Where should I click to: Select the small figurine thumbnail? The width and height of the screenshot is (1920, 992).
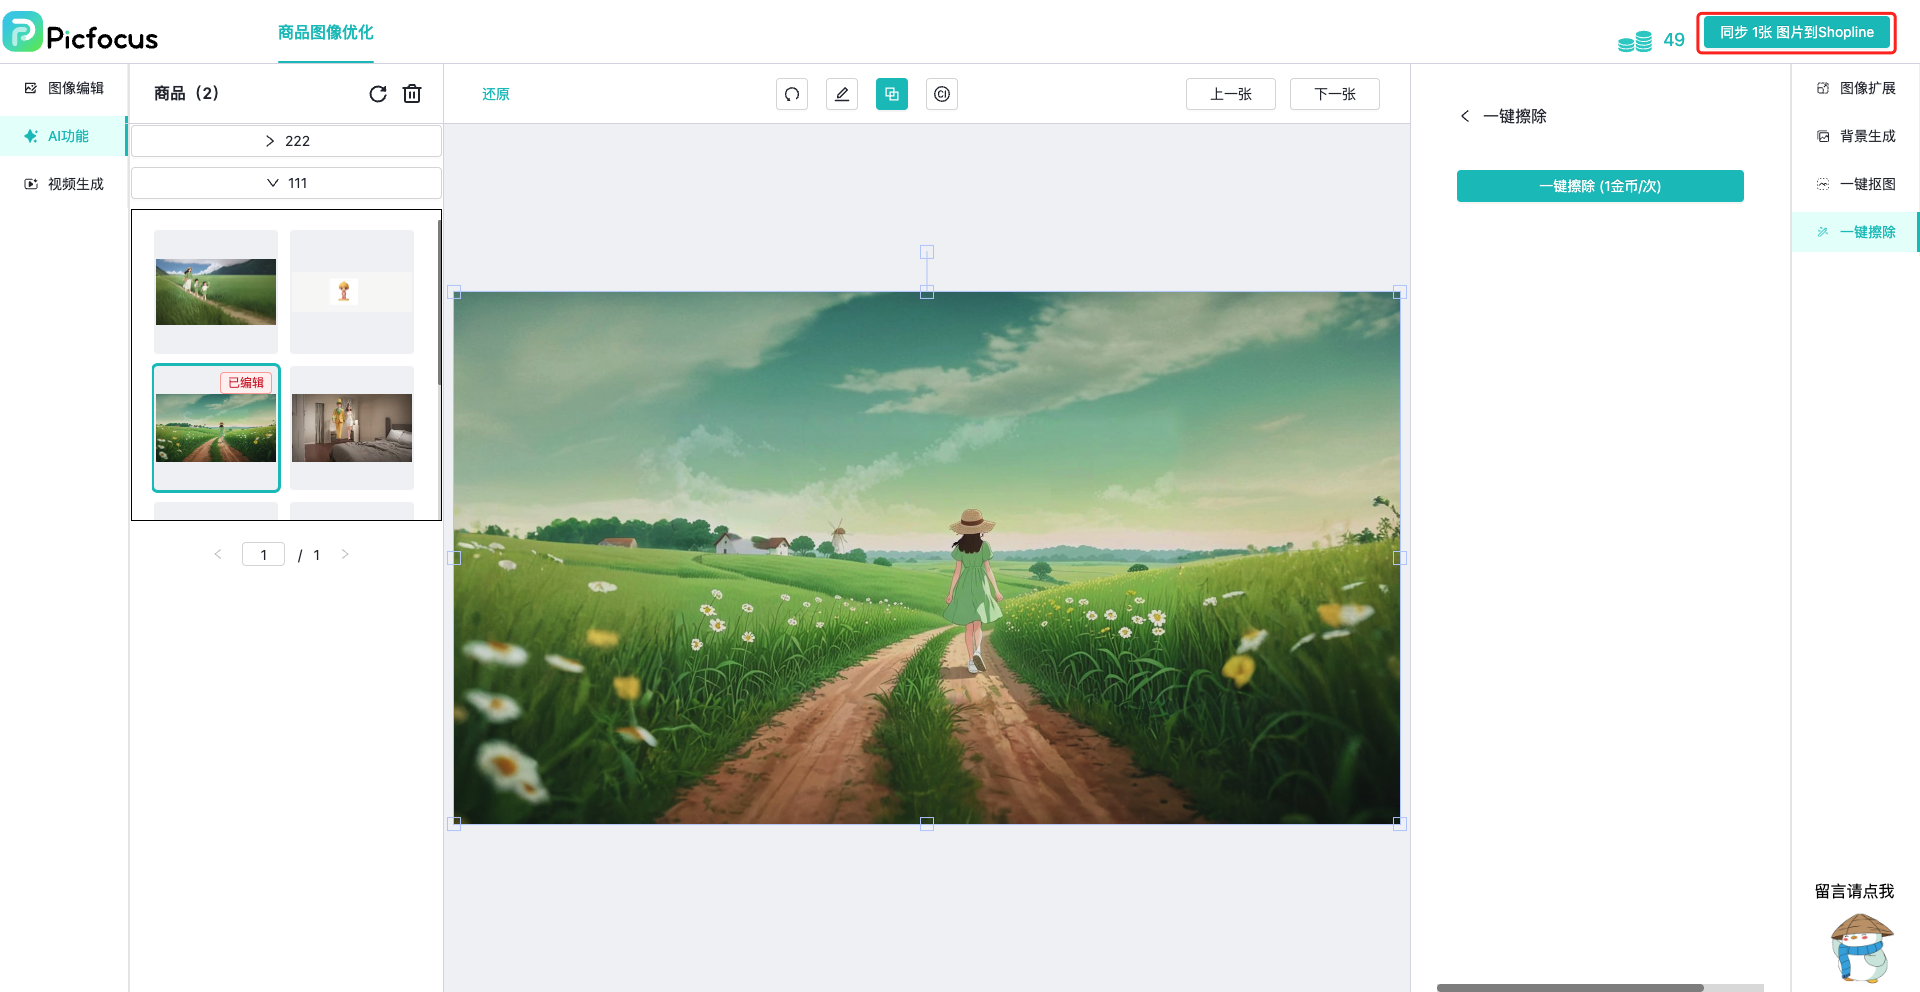tap(352, 292)
